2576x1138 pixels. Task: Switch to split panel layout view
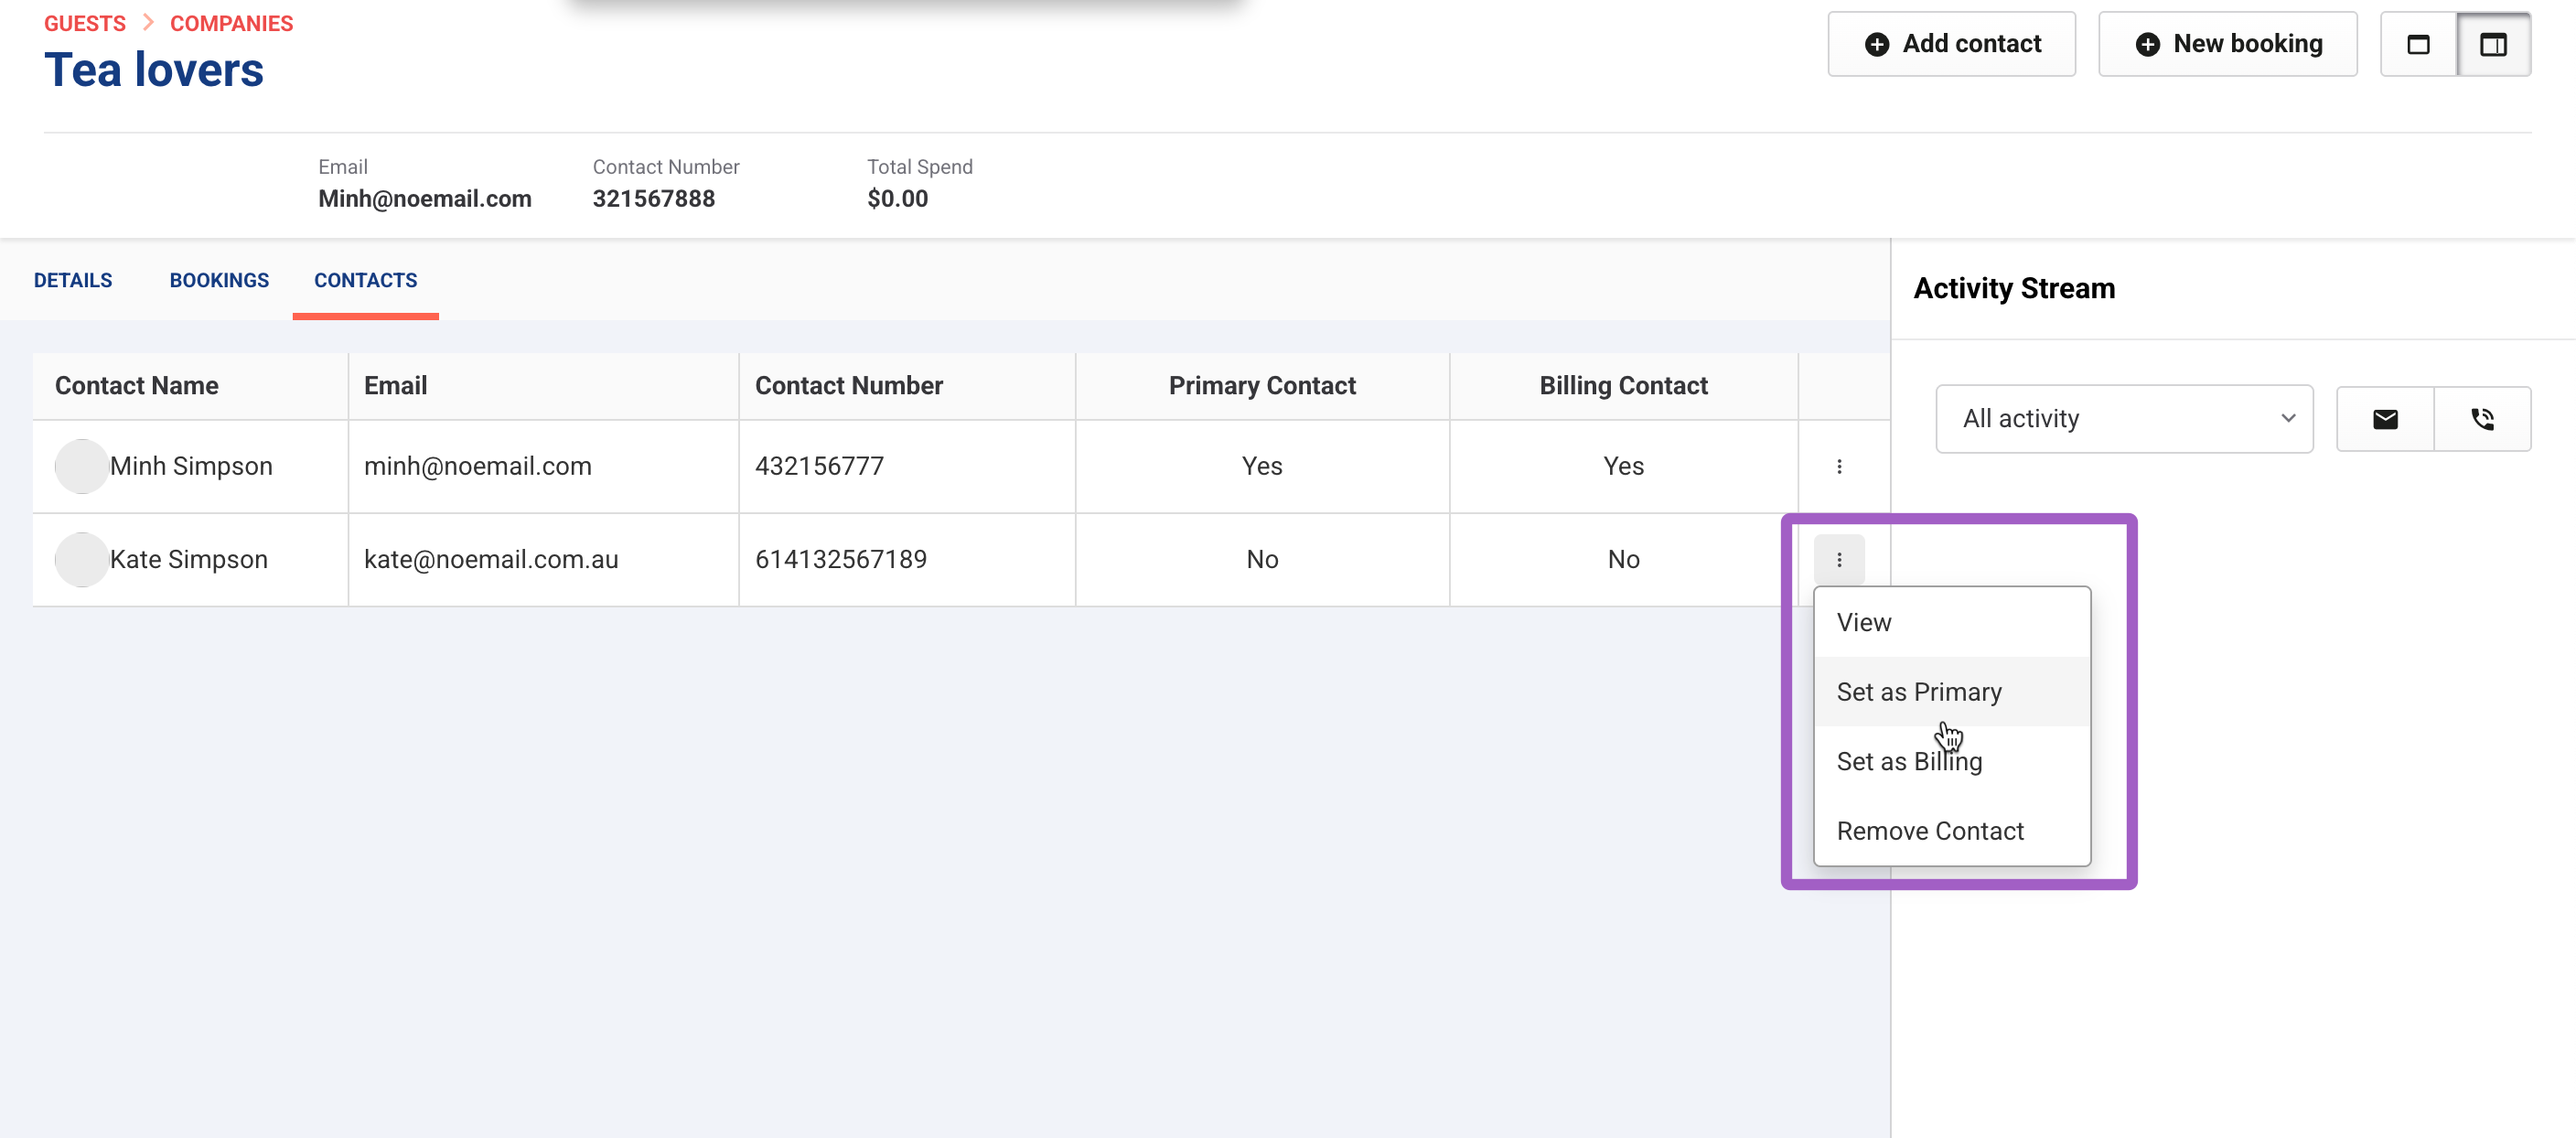[x=2492, y=44]
